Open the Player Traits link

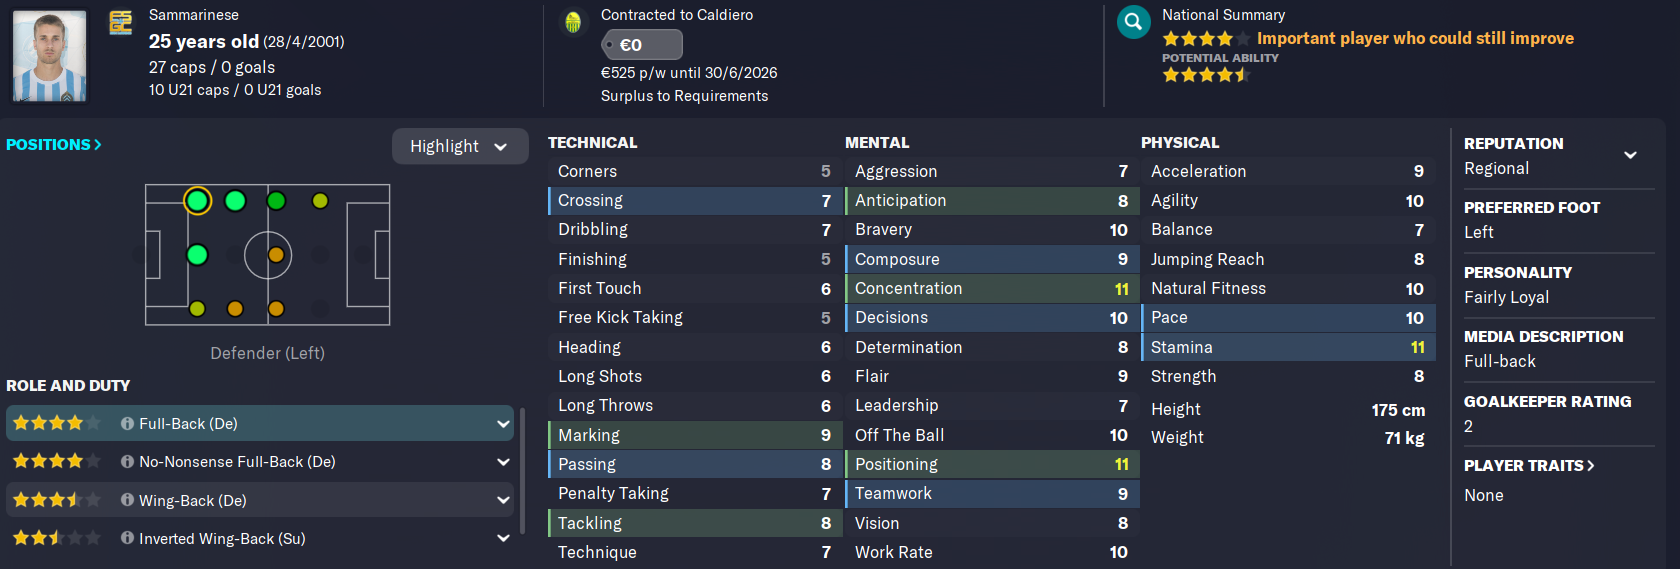[x=1529, y=466]
